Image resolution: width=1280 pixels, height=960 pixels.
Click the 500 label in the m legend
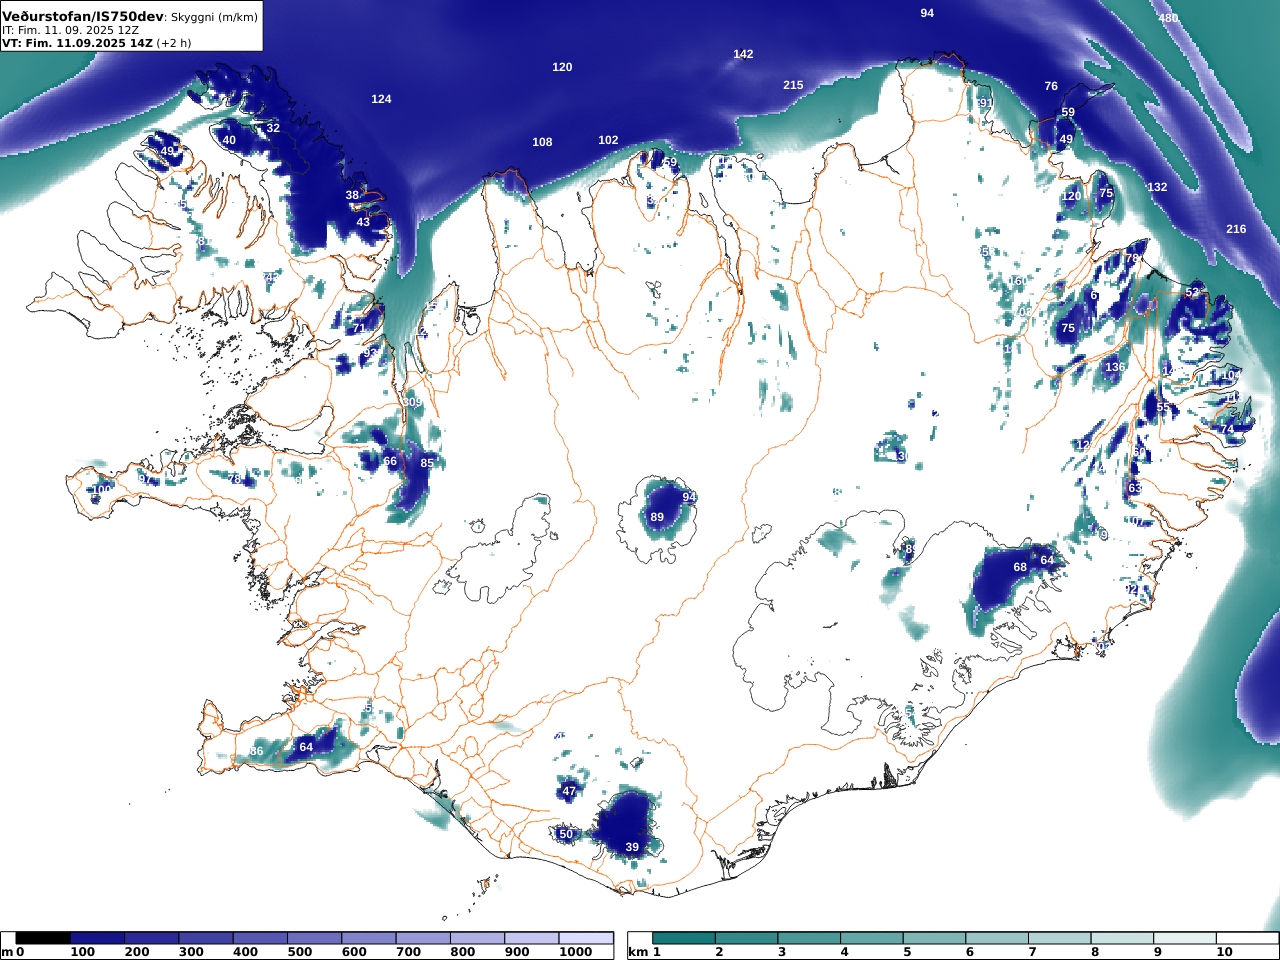coord(300,952)
